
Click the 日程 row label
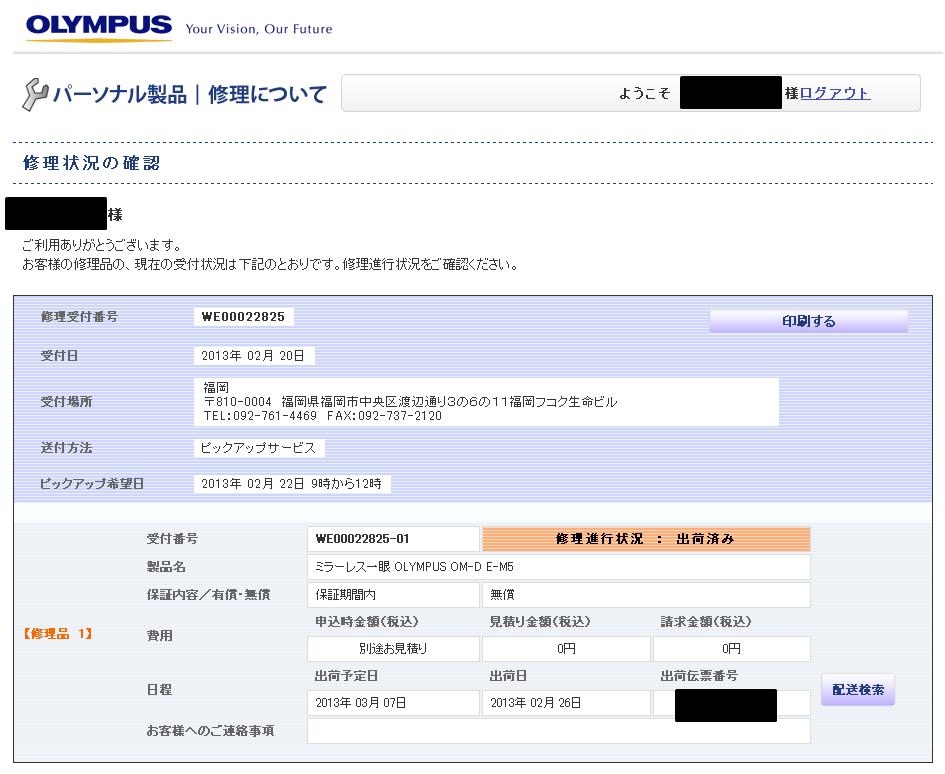click(159, 690)
